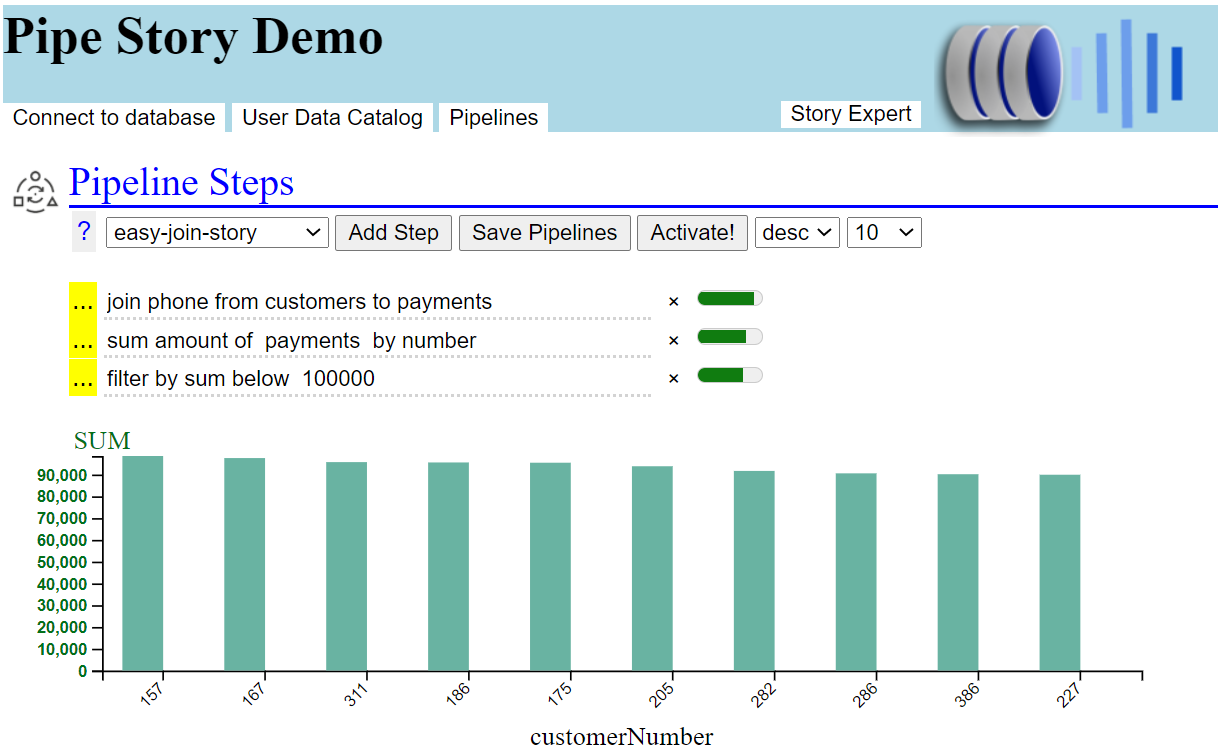Switch to Connect to database tab

pos(114,118)
